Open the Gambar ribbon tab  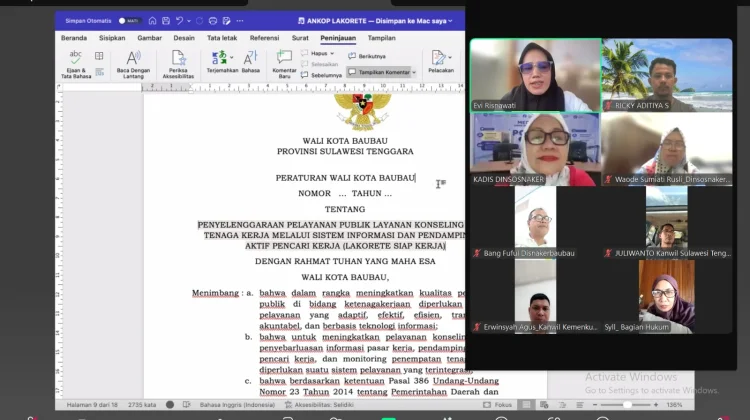pyautogui.click(x=150, y=38)
